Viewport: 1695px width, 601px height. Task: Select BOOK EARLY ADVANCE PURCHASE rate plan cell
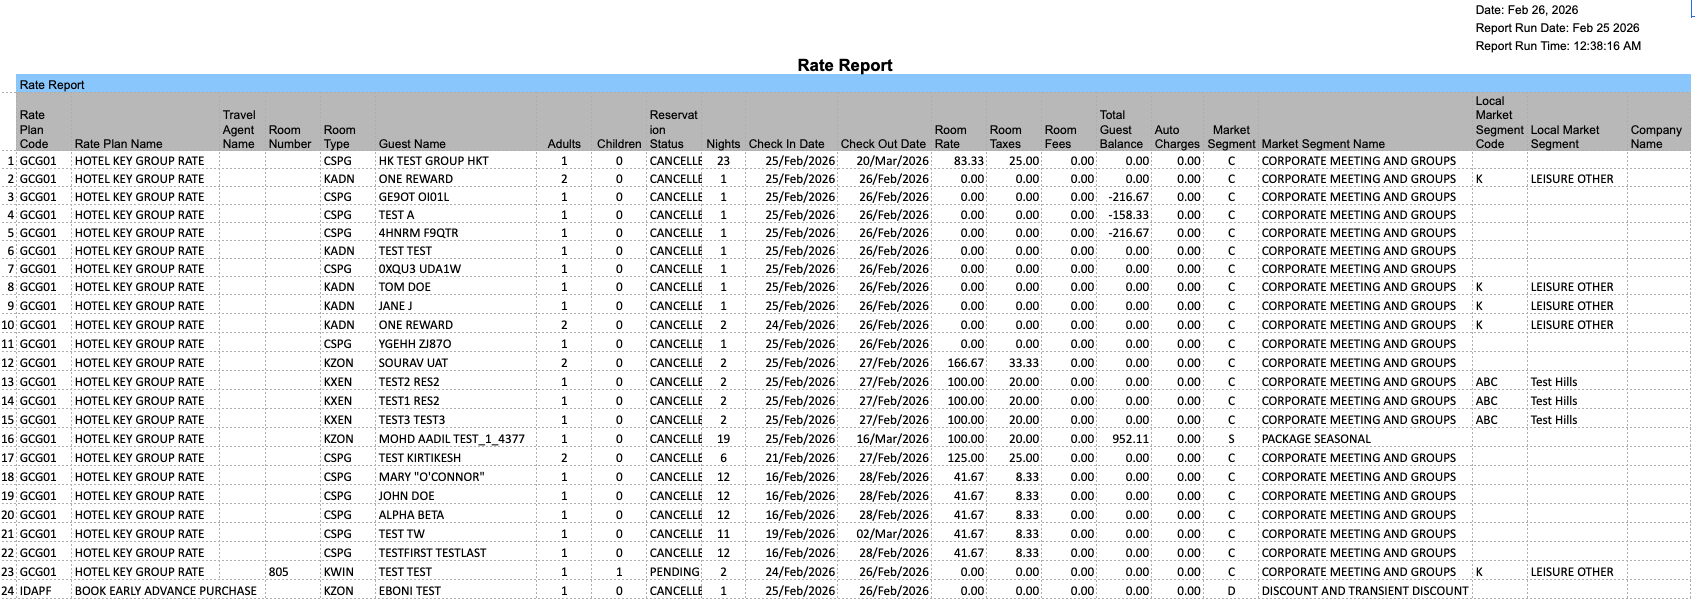tap(165, 591)
